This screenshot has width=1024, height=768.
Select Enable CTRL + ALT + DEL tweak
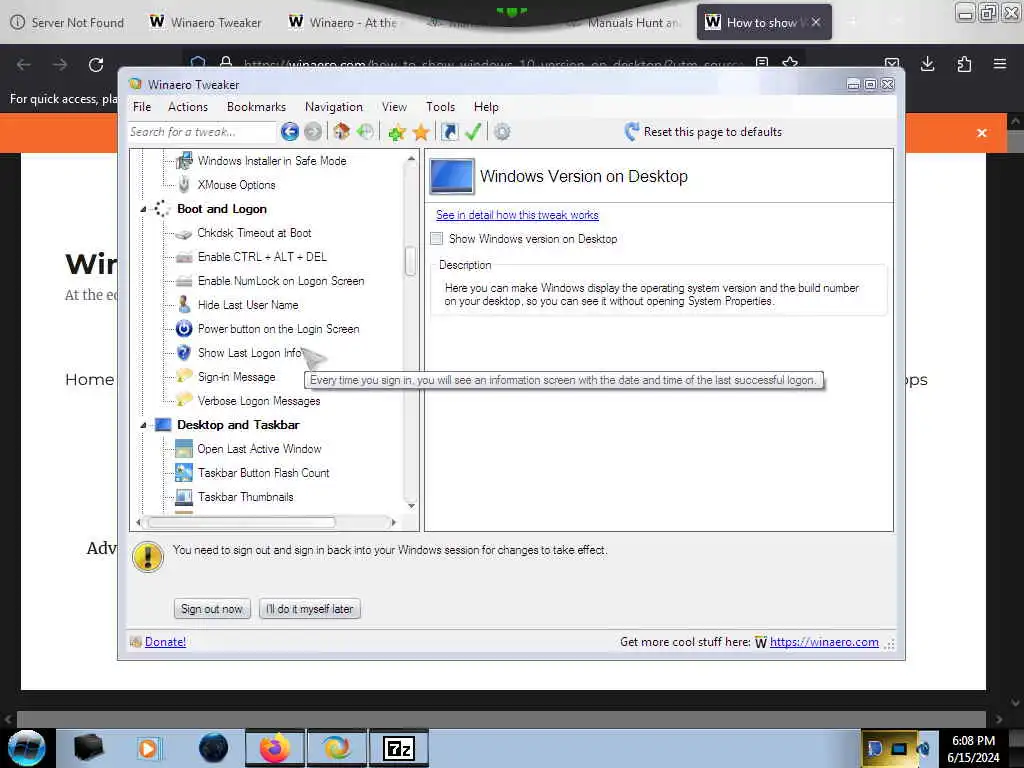(262, 257)
